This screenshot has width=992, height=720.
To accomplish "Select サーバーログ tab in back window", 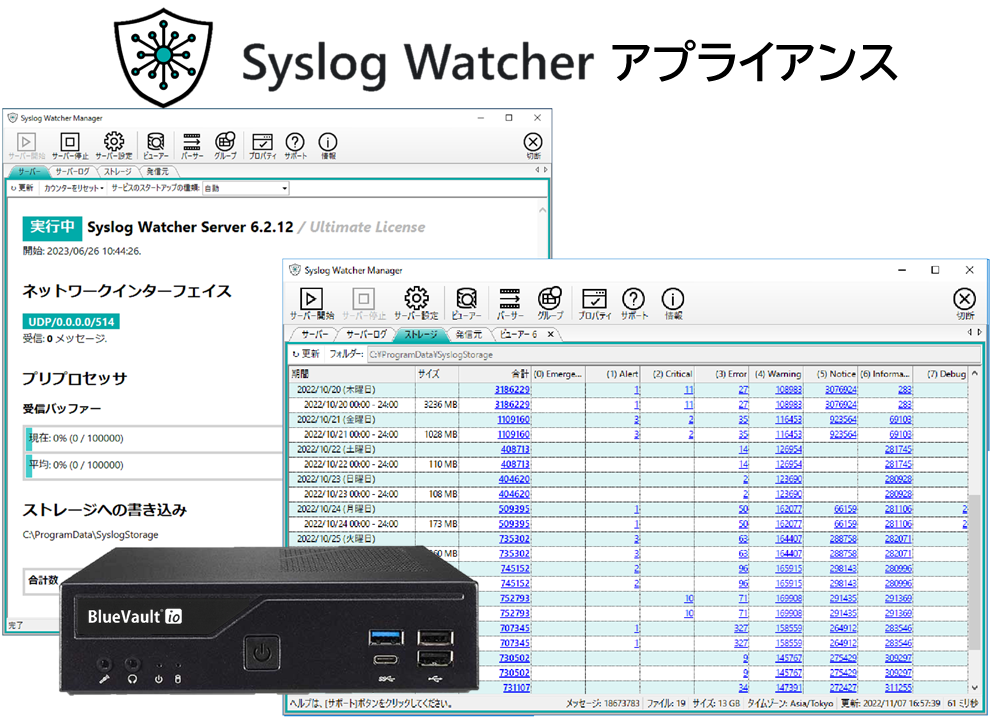I will pos(71,171).
